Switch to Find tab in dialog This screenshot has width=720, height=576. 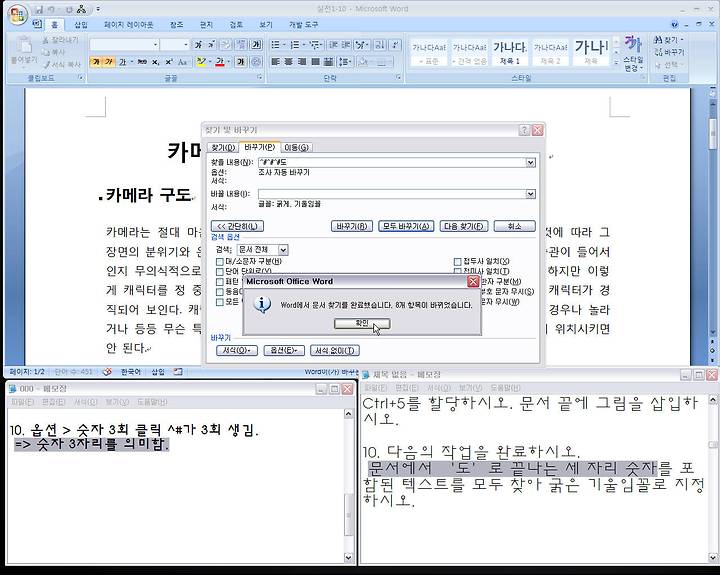pyautogui.click(x=223, y=147)
